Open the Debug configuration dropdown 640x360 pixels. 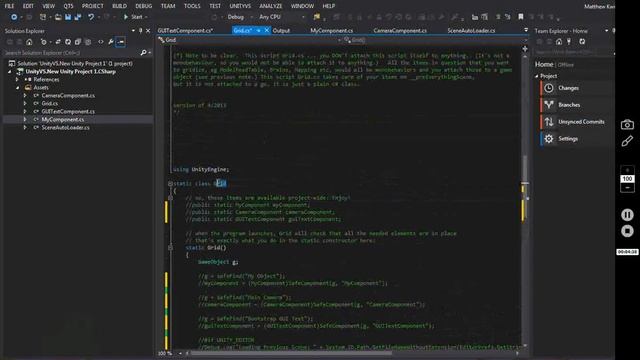251,17
